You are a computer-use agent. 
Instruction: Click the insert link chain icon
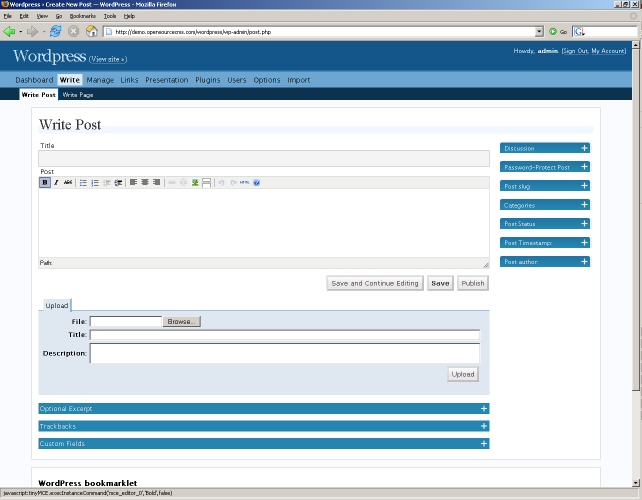172,183
